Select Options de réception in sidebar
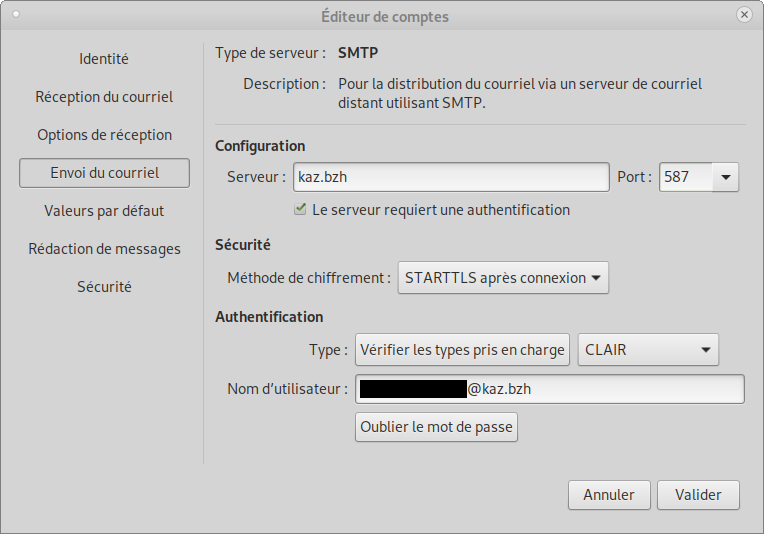This screenshot has height=534, width=764. tap(104, 135)
